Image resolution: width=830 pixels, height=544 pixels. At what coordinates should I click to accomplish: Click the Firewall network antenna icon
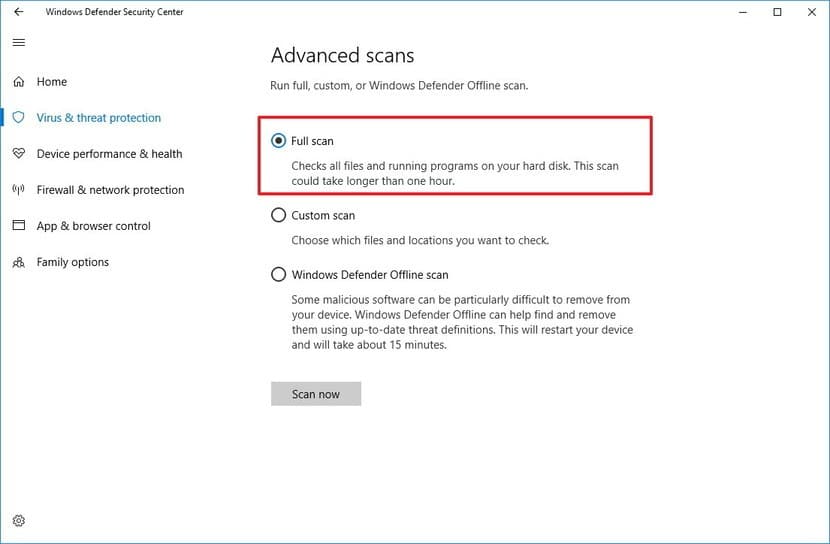click(x=19, y=189)
